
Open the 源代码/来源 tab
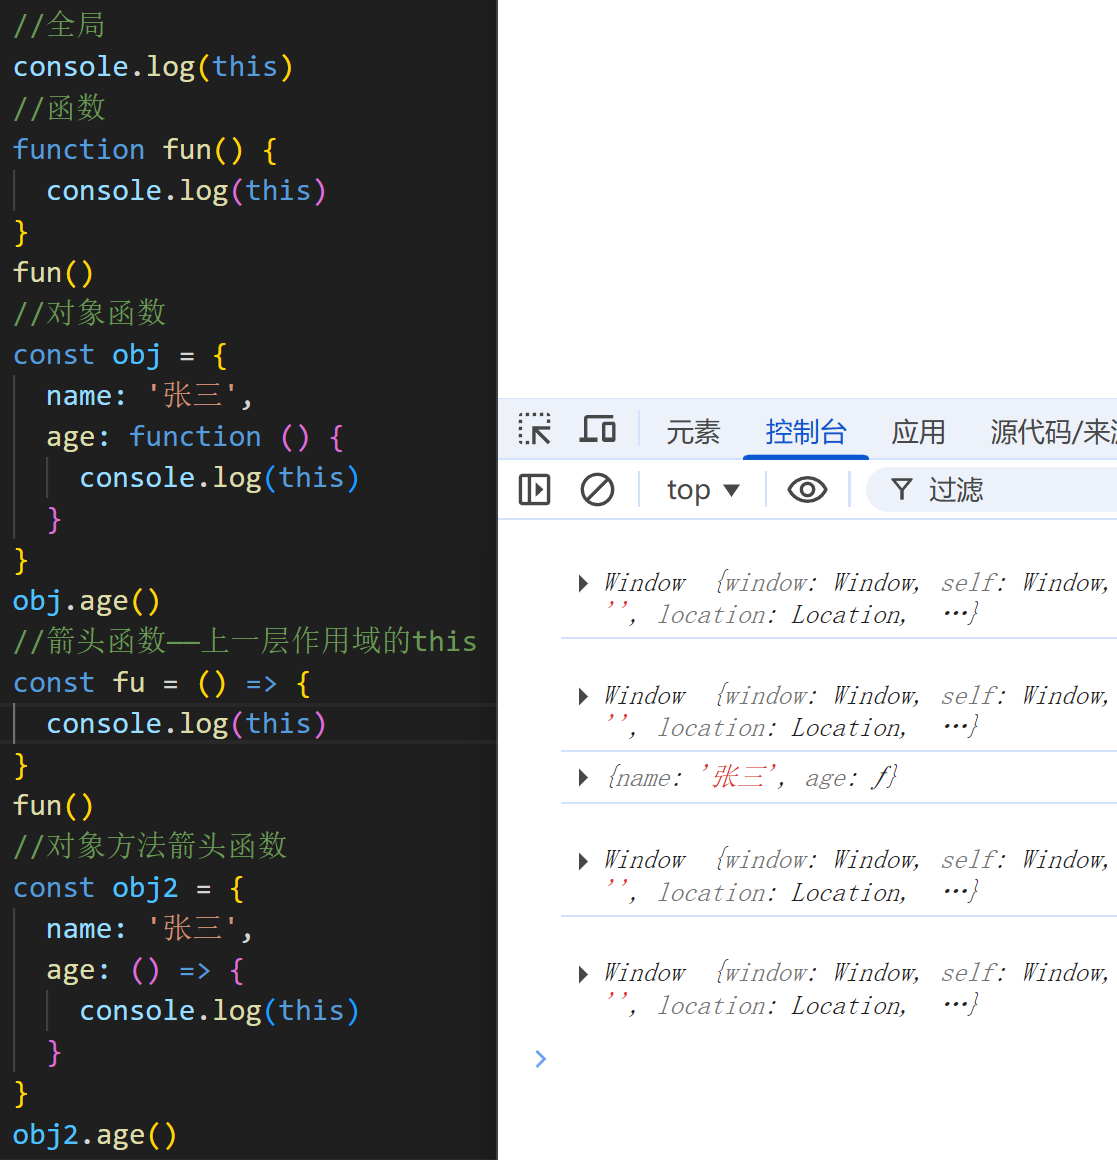click(x=1053, y=432)
